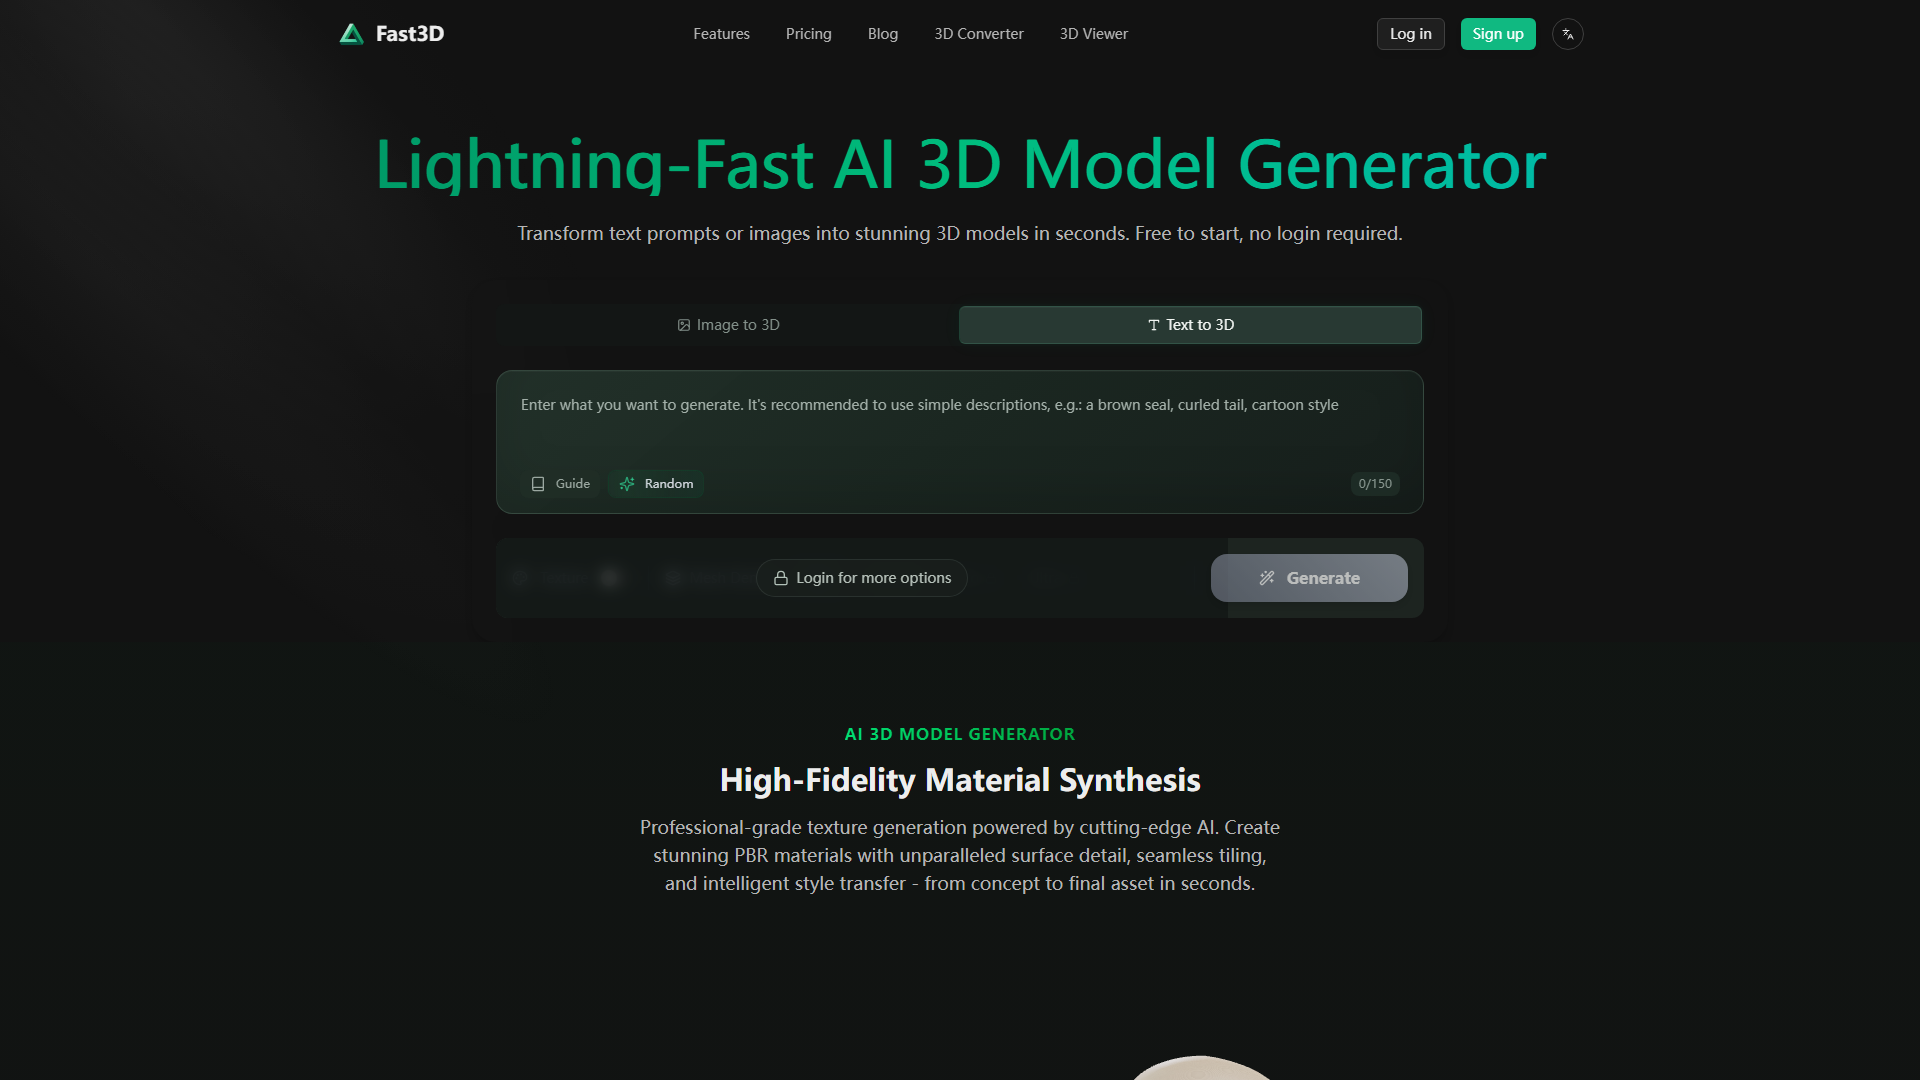Focus the text prompt input area
The width and height of the screenshot is (1920, 1080).
click(959, 420)
